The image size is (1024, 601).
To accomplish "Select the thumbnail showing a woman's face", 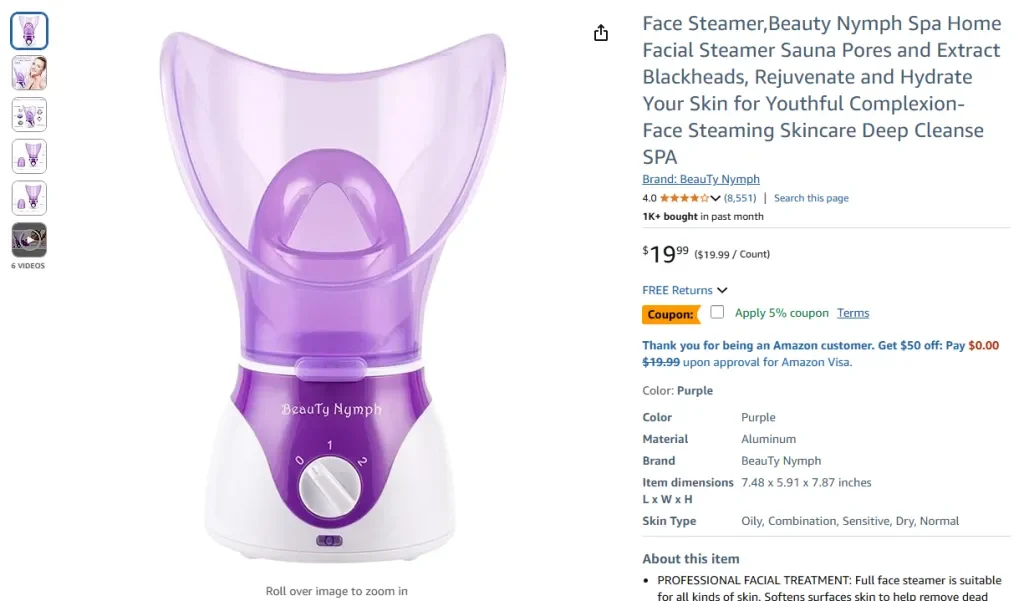I will [29, 72].
